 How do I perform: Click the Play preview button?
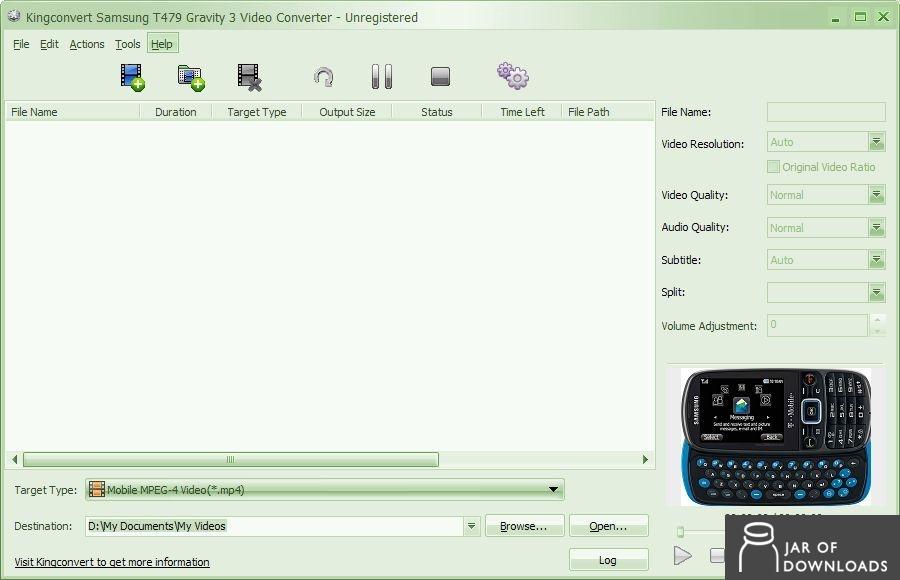click(x=682, y=555)
